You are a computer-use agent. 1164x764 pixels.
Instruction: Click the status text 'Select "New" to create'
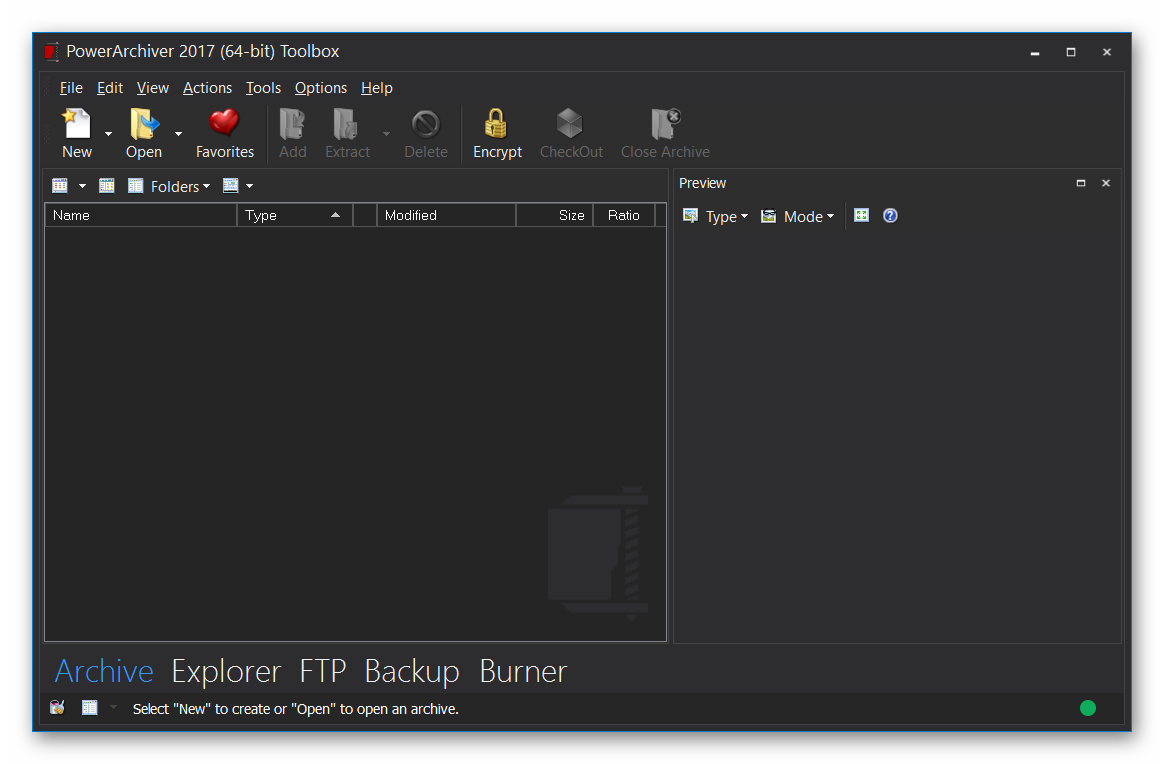tap(295, 709)
